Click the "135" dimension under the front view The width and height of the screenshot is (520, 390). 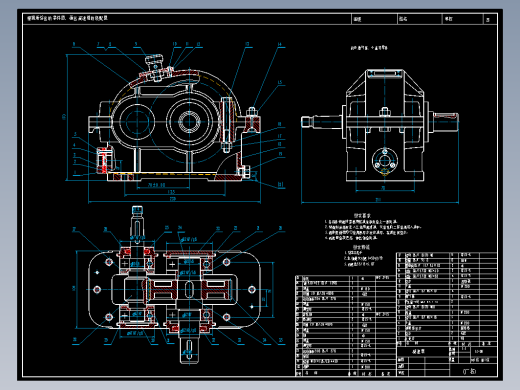pyautogui.click(x=171, y=192)
